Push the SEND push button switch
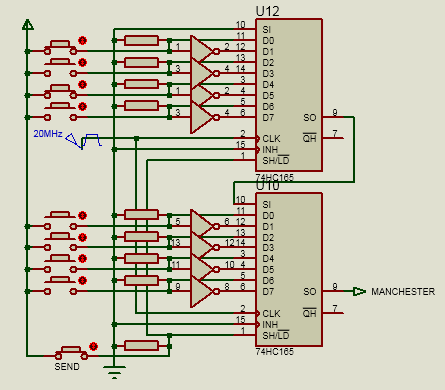This screenshot has height=390, width=445. point(71,353)
